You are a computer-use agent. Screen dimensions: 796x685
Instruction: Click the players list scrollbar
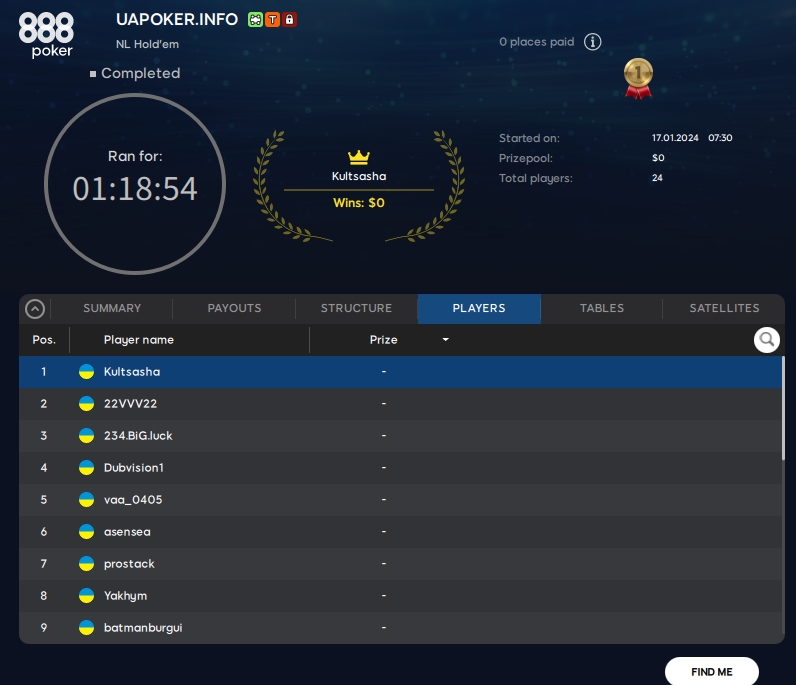click(783, 408)
